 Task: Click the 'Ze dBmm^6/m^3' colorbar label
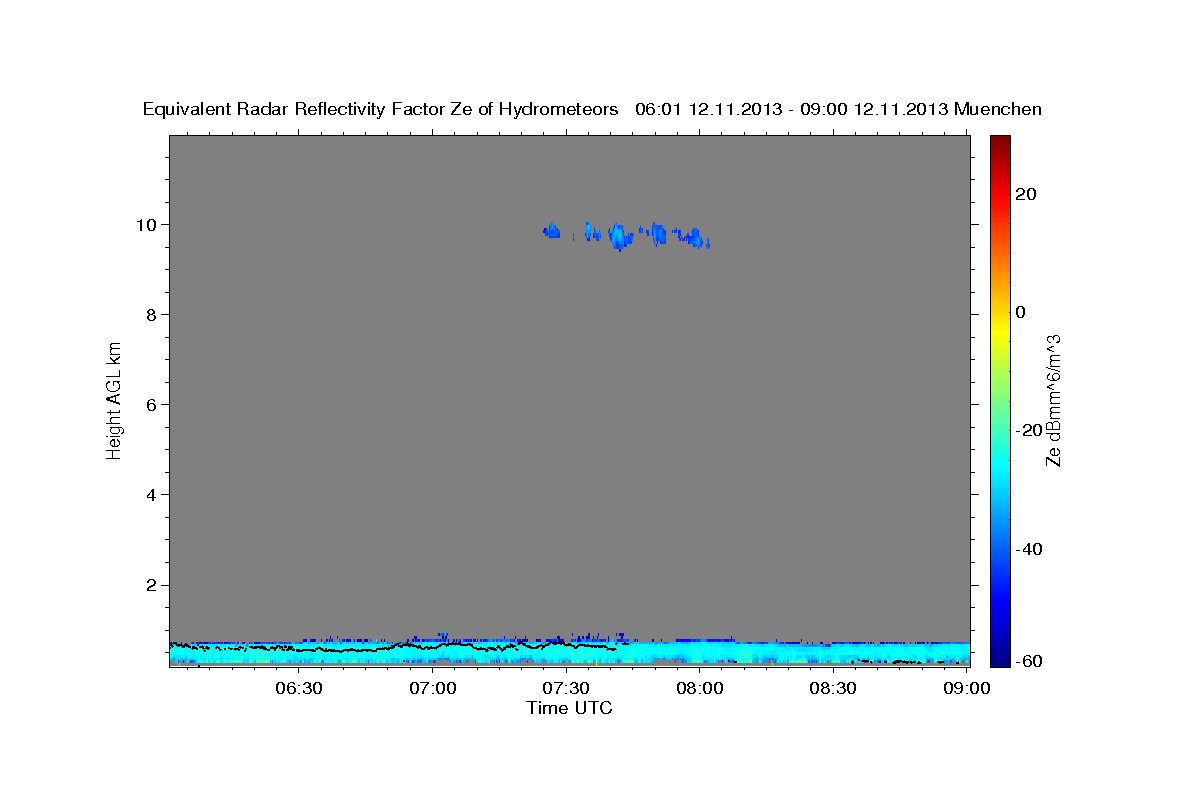1053,400
